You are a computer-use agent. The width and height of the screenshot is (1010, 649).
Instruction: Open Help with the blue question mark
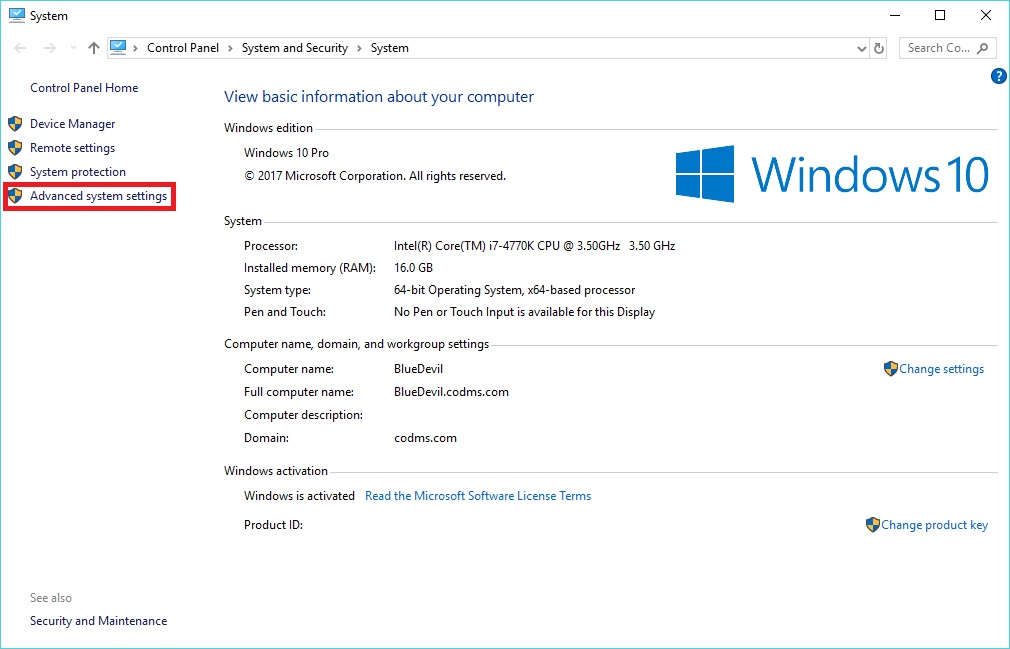click(998, 77)
